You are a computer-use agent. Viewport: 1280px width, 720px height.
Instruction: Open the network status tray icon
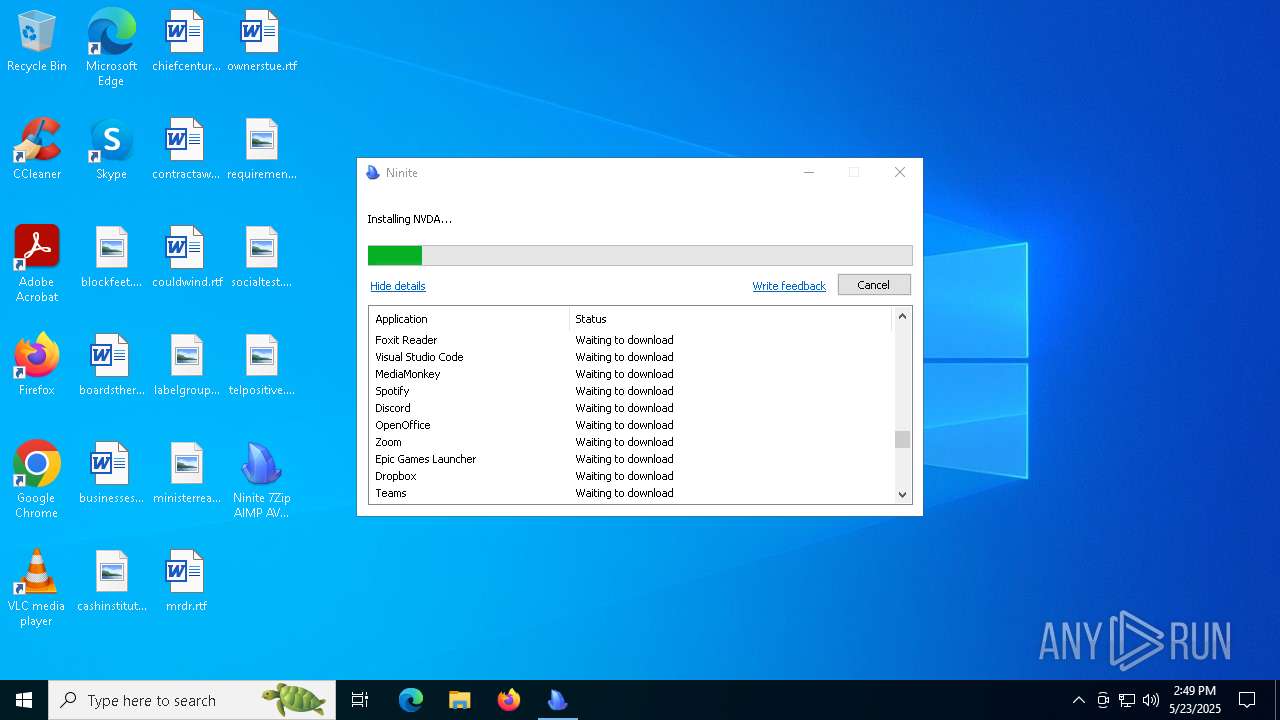tap(1127, 700)
